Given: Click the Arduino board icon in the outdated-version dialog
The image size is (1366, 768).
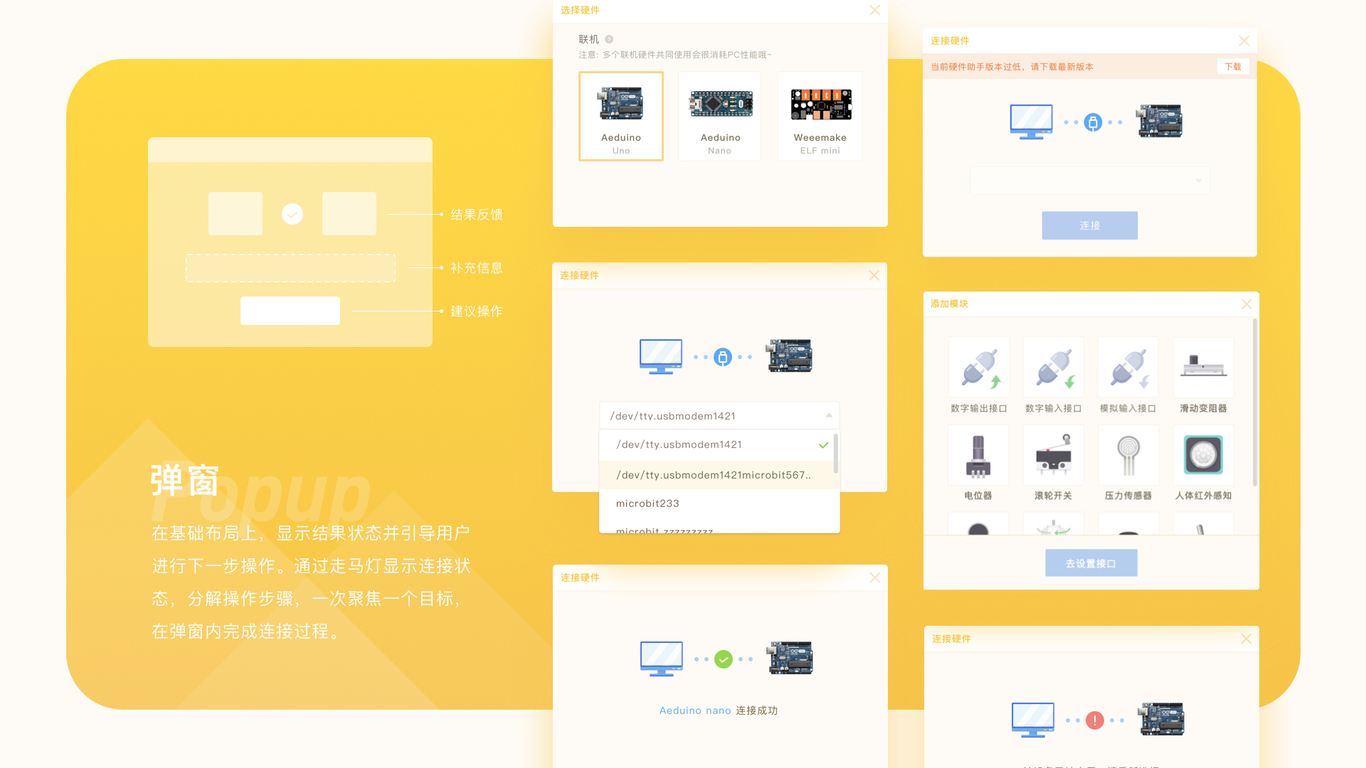Looking at the screenshot, I should click(x=1160, y=121).
